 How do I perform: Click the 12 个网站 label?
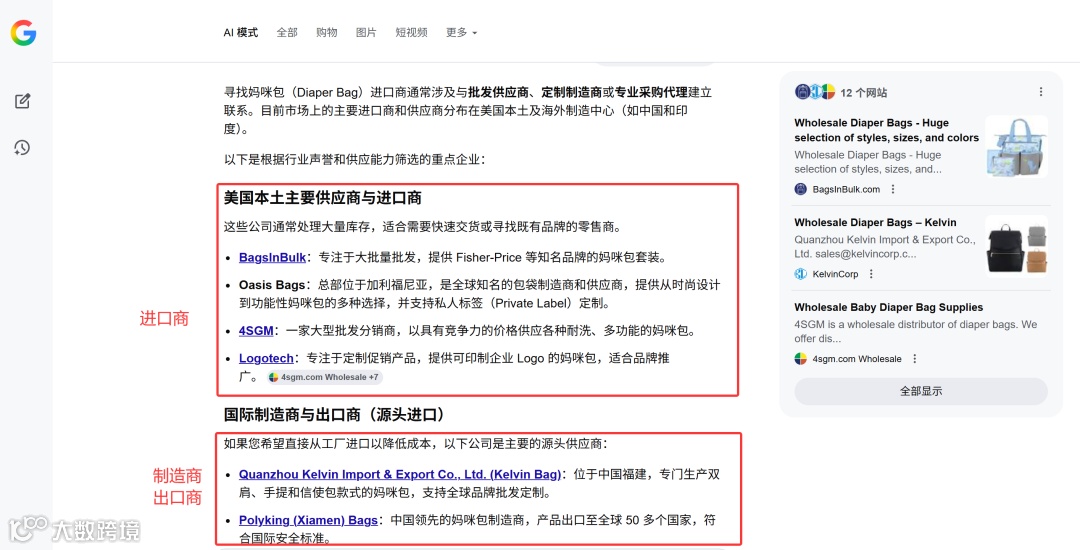(x=864, y=92)
